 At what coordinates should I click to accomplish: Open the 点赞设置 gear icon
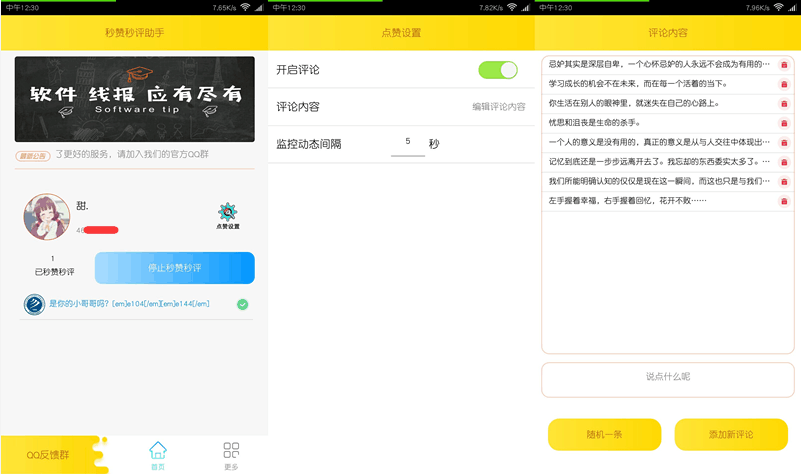(227, 213)
